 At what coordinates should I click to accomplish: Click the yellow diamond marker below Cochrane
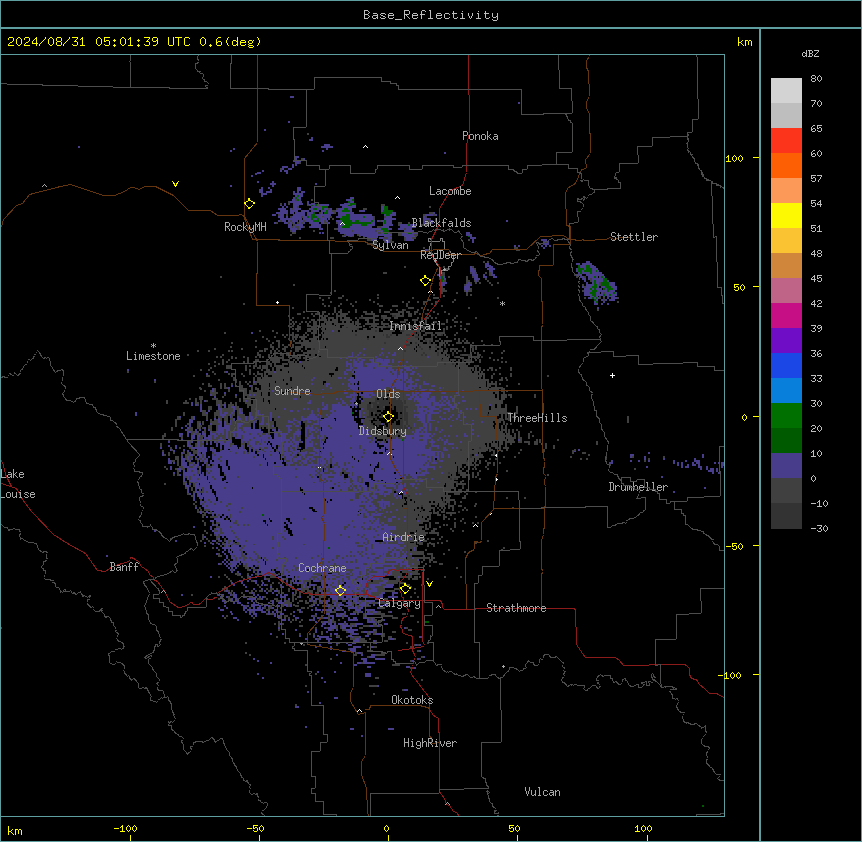point(340,590)
